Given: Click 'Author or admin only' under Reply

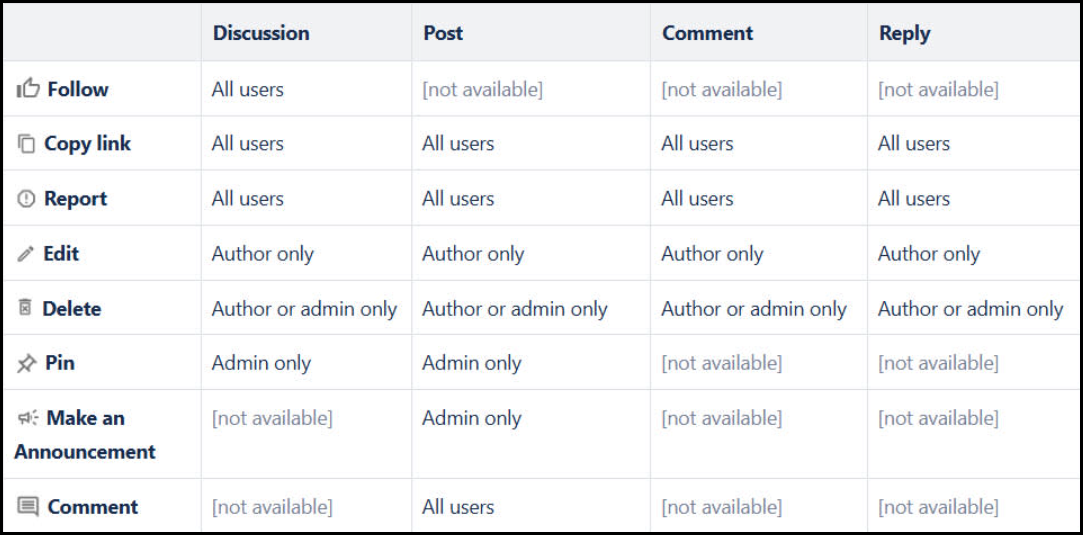Looking at the screenshot, I should click(970, 309).
